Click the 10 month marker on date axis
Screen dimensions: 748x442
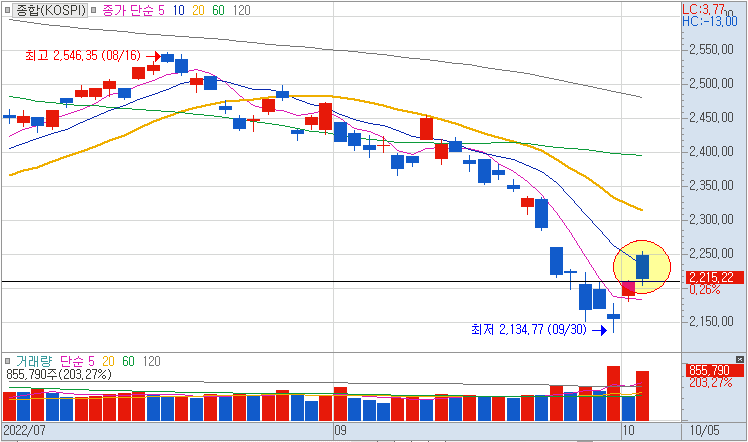(629, 431)
